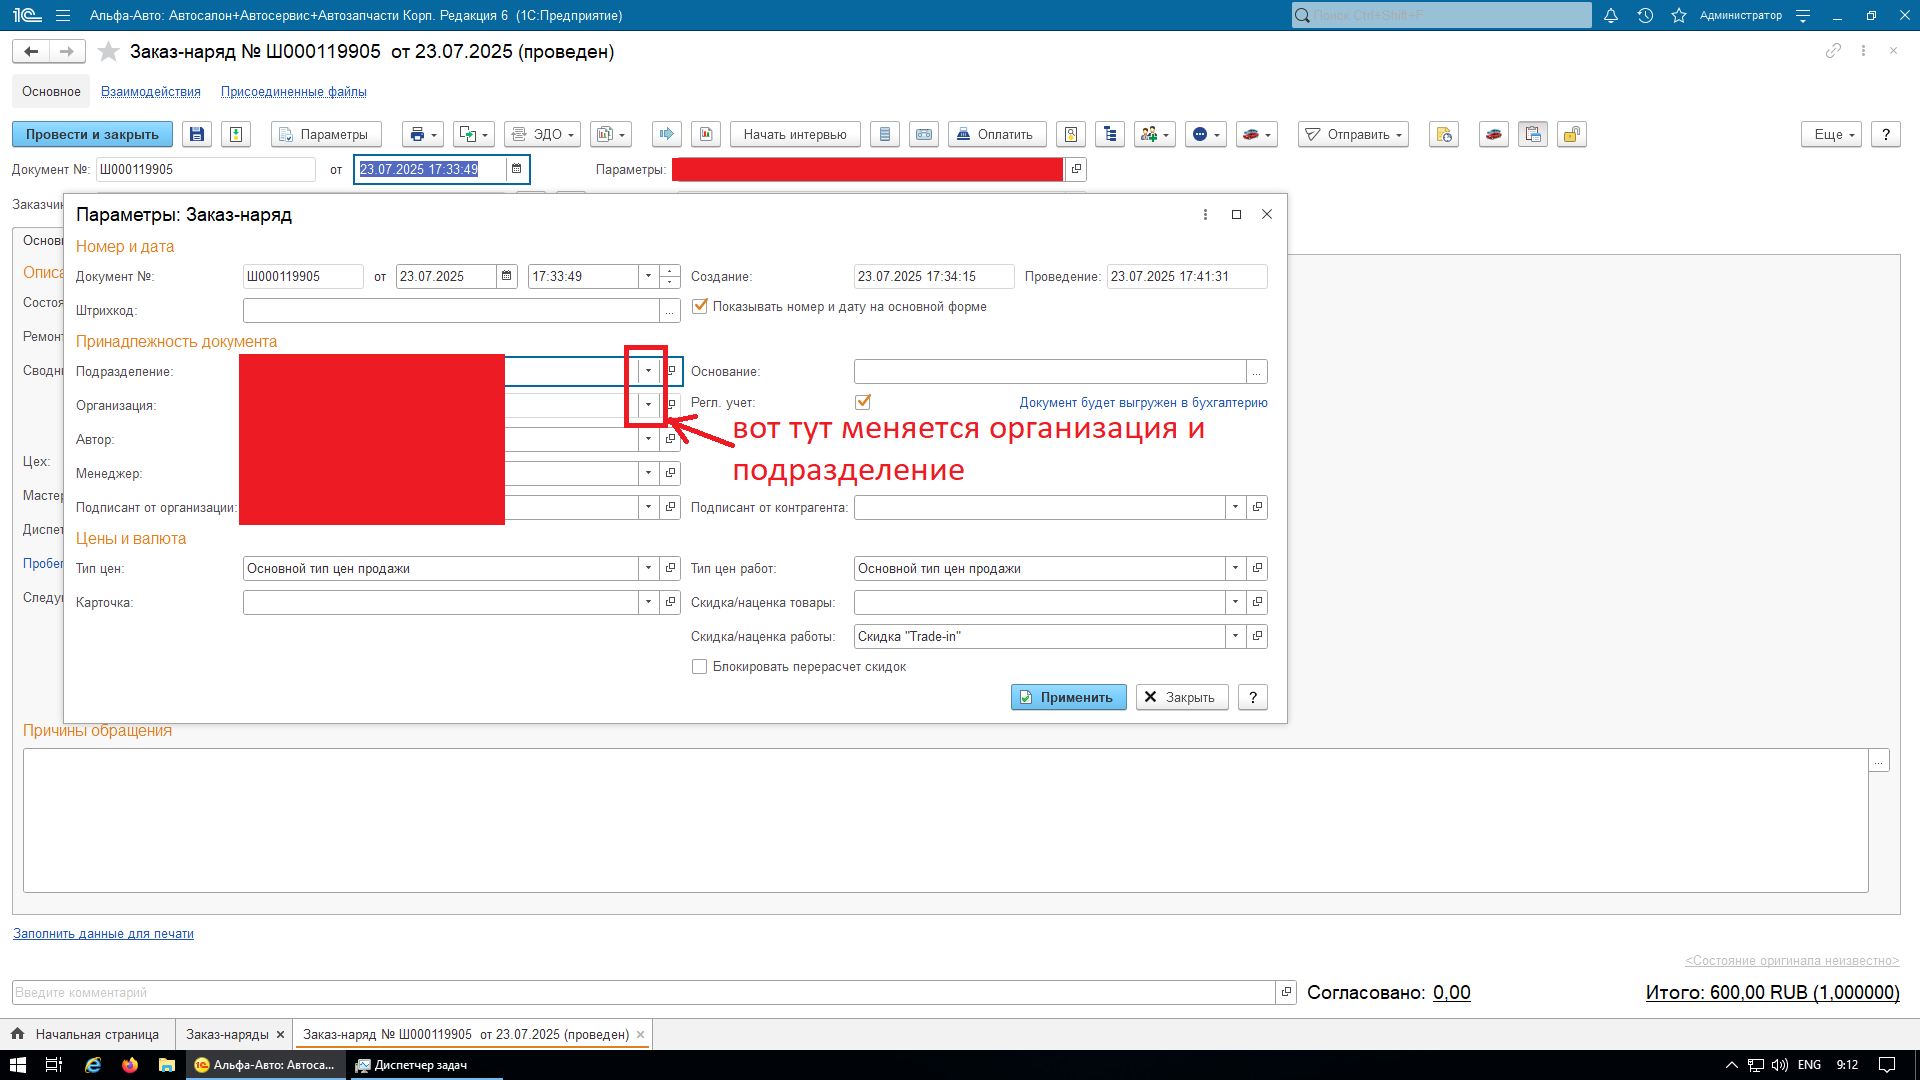Click the Основание ellipsis select button
This screenshot has width=1920, height=1080.
(1257, 372)
